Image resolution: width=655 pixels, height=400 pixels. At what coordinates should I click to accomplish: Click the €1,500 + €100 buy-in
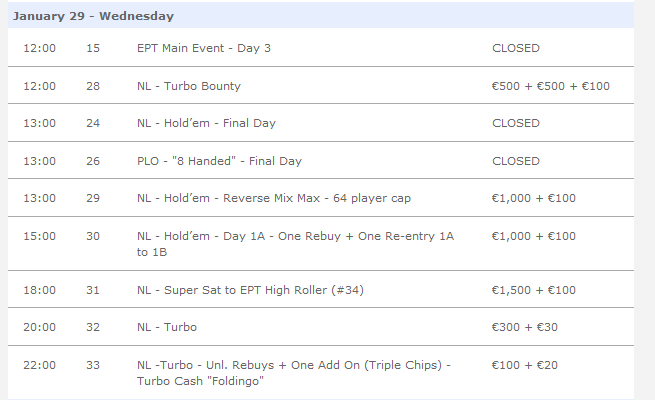click(533, 290)
